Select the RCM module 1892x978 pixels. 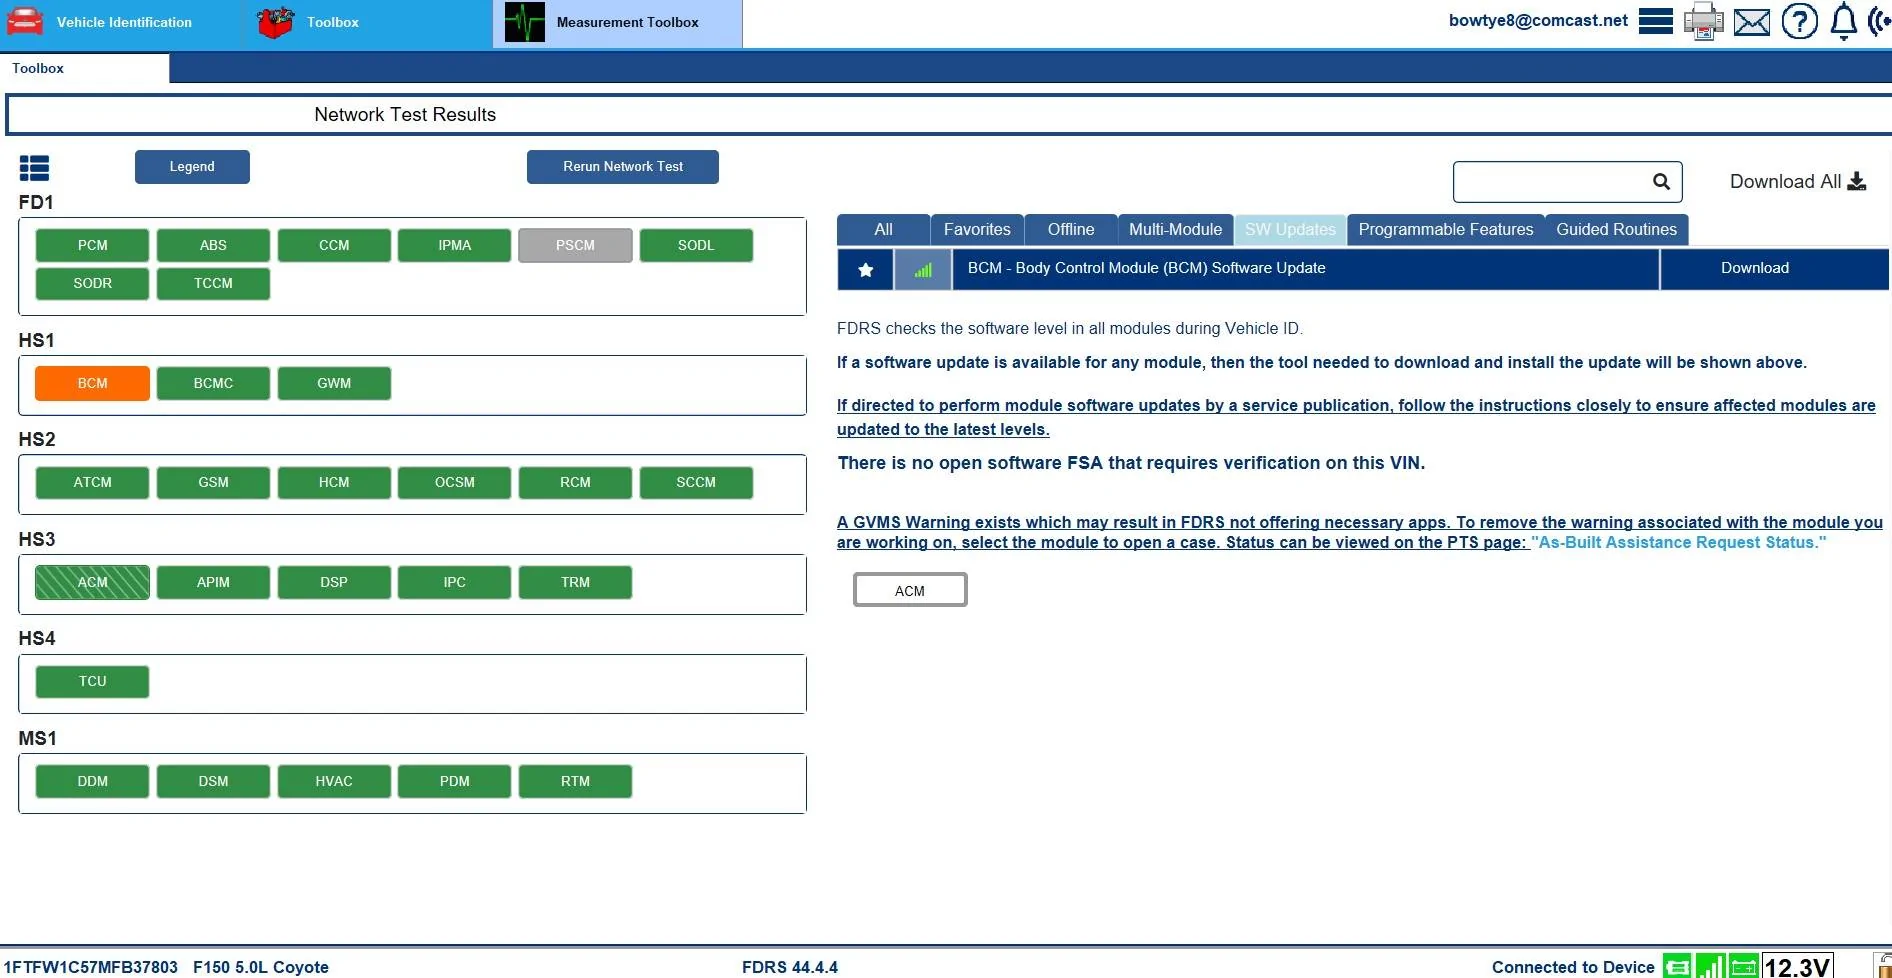pos(575,482)
